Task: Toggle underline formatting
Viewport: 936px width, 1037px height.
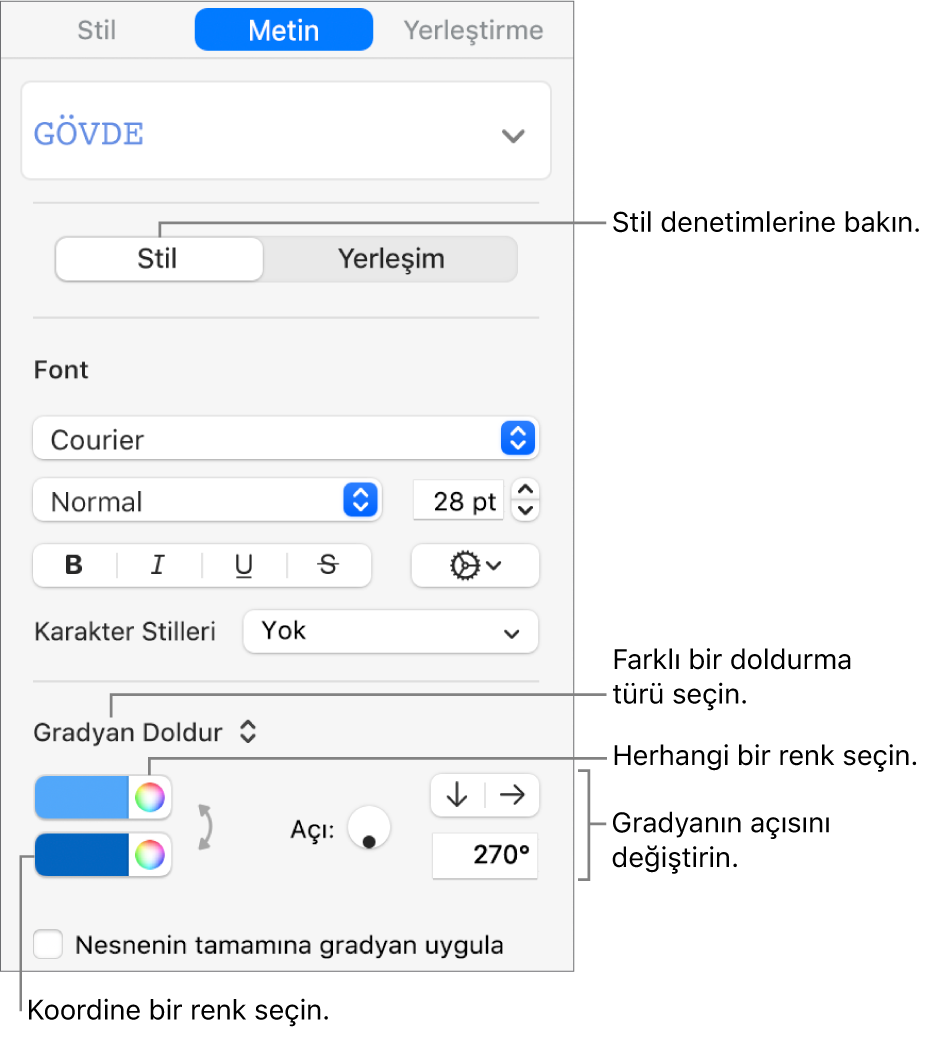Action: click(243, 565)
